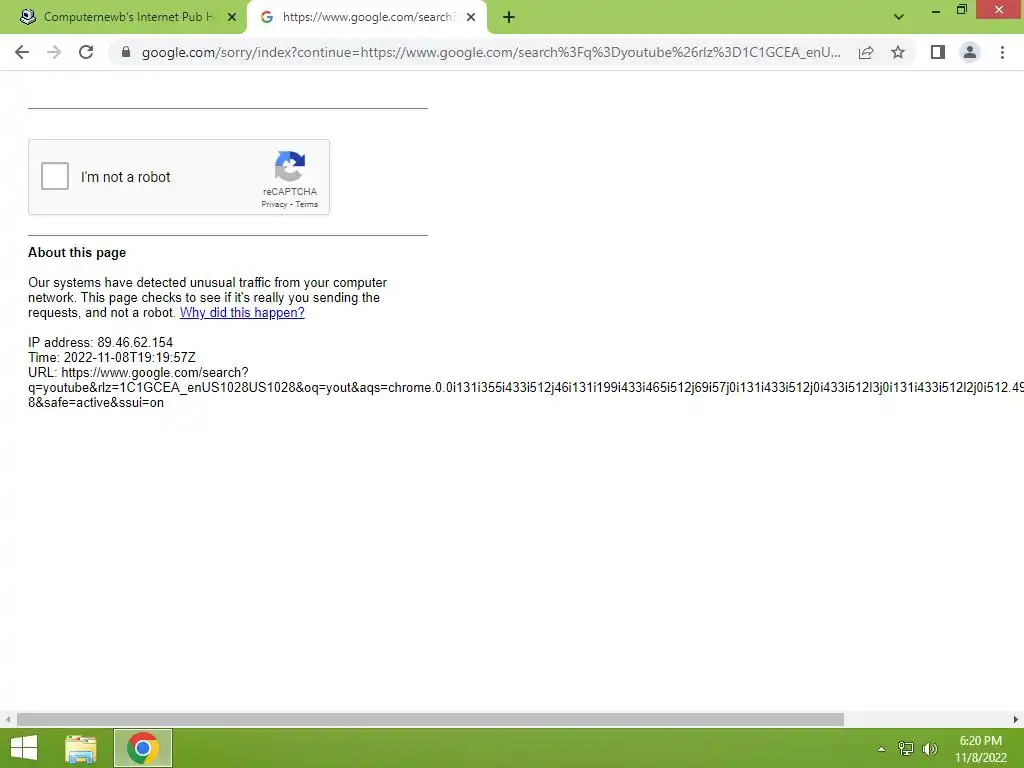Click the browser forward arrow
Image resolution: width=1024 pixels, height=768 pixels.
54,52
